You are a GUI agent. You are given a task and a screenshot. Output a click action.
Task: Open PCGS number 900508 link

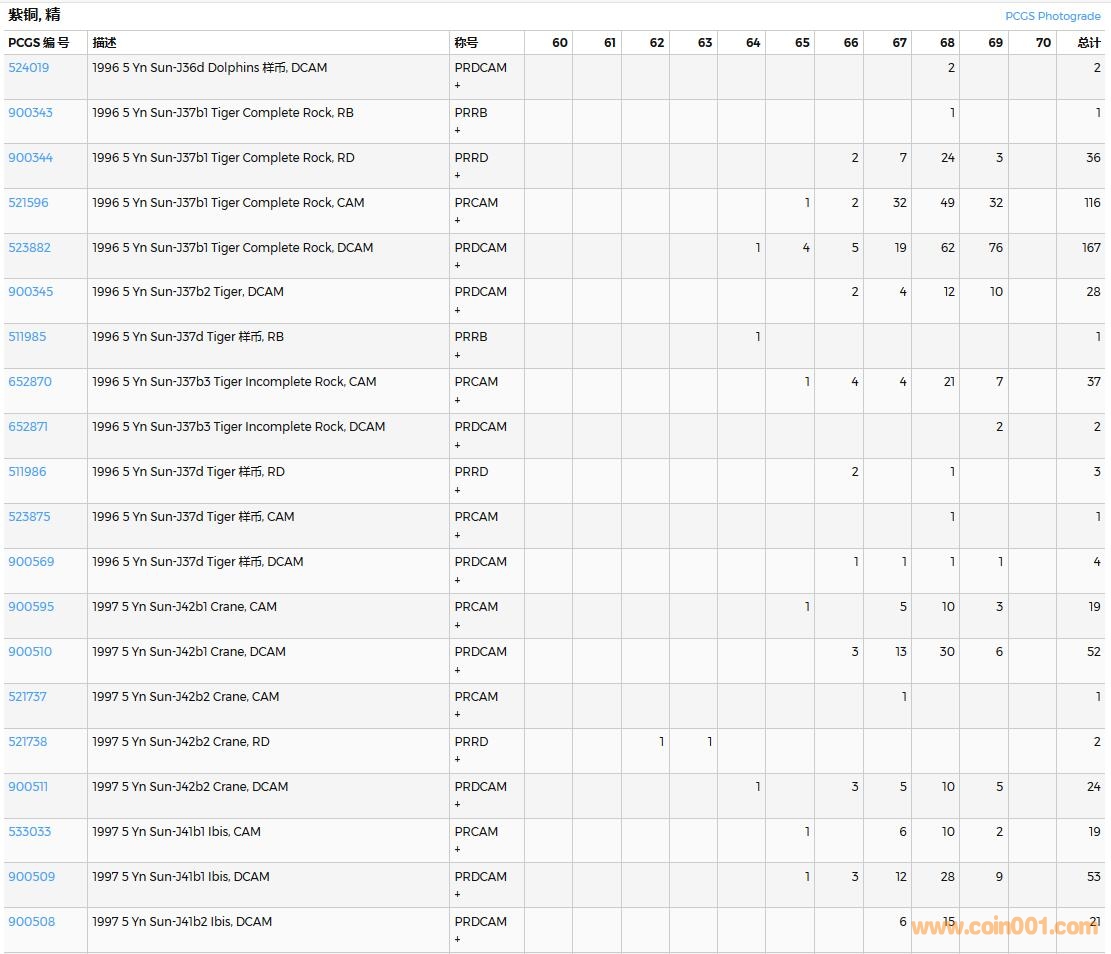(x=31, y=922)
